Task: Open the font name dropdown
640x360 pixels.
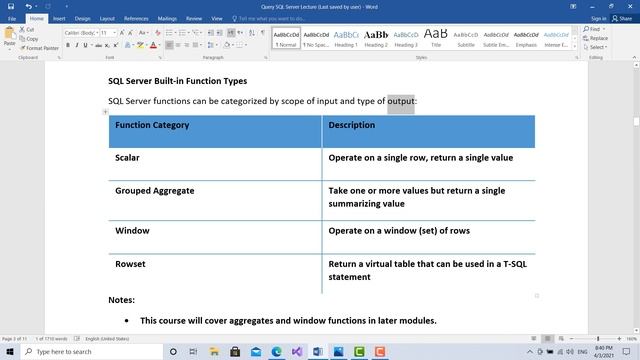Action: pyautogui.click(x=97, y=33)
